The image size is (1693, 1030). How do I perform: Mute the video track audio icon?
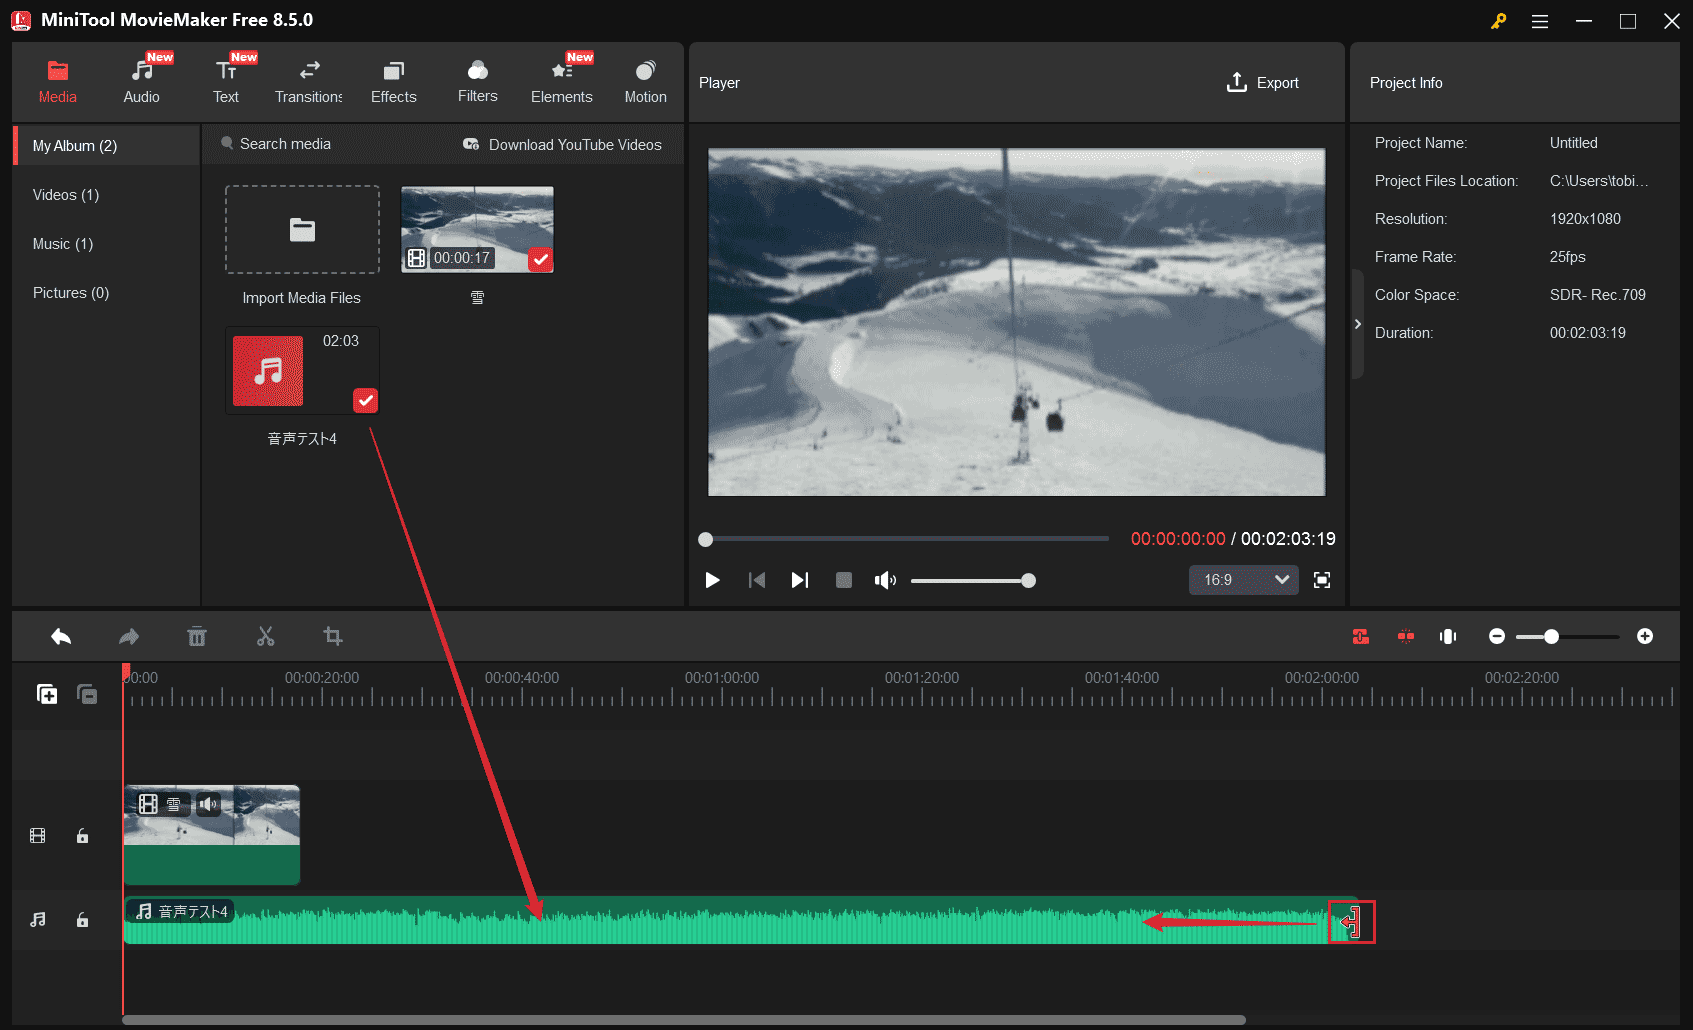tap(209, 804)
